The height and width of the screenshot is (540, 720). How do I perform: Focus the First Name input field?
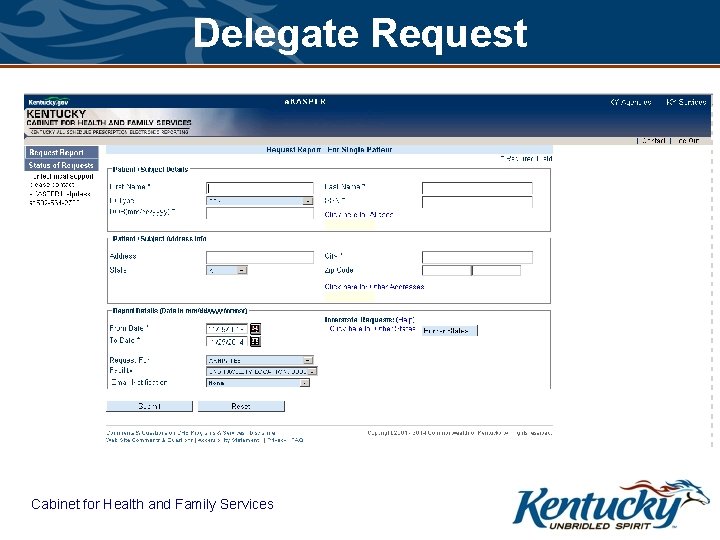tap(260, 188)
